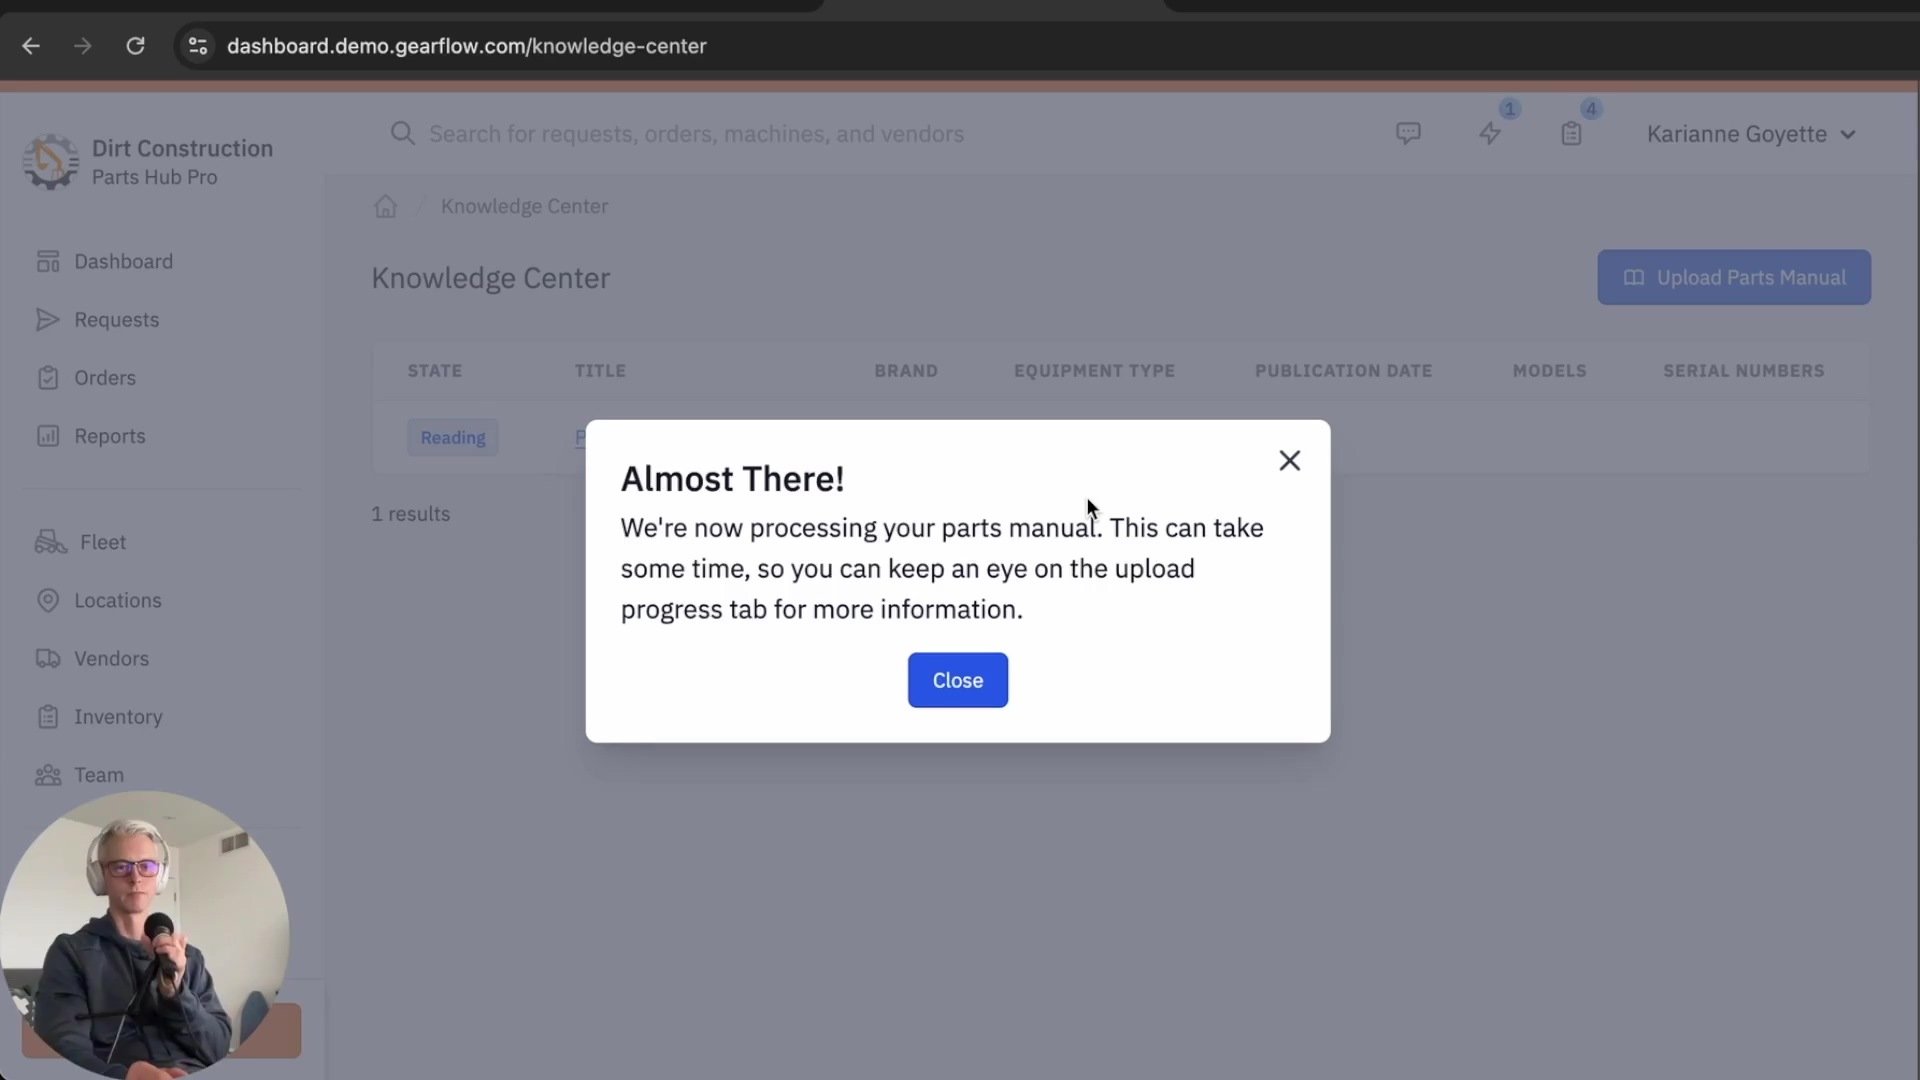The height and width of the screenshot is (1080, 1920).
Task: Reload the page with the browser refresh icon
Action: pos(135,46)
